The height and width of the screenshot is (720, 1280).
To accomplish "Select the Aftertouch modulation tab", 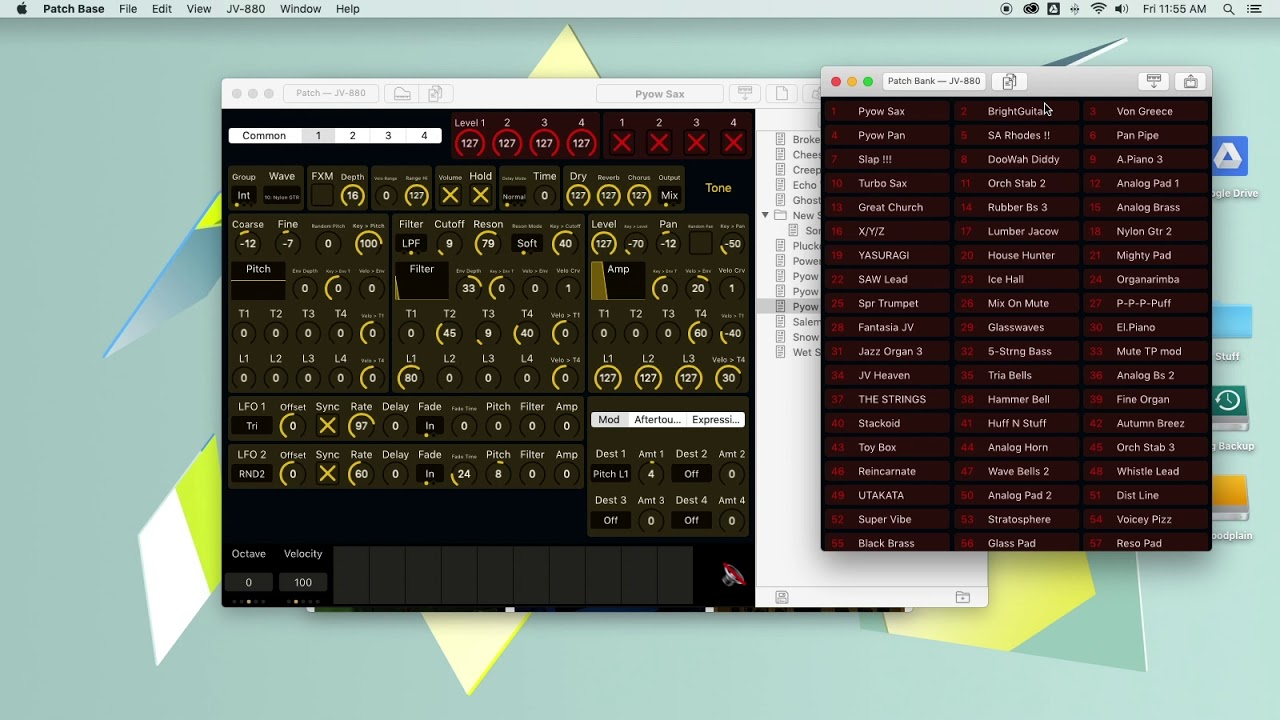I will [657, 420].
